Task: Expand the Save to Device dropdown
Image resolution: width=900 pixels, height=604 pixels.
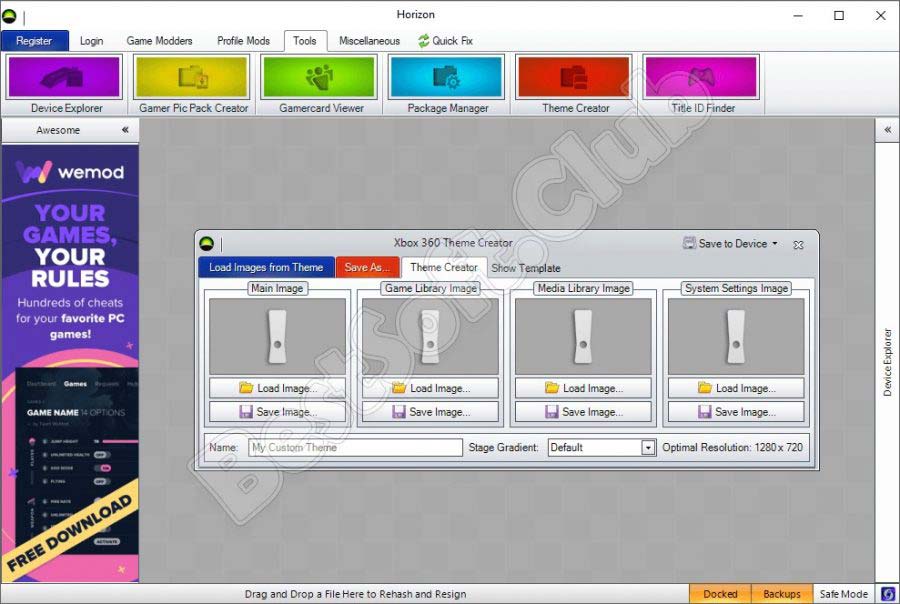Action: click(774, 244)
